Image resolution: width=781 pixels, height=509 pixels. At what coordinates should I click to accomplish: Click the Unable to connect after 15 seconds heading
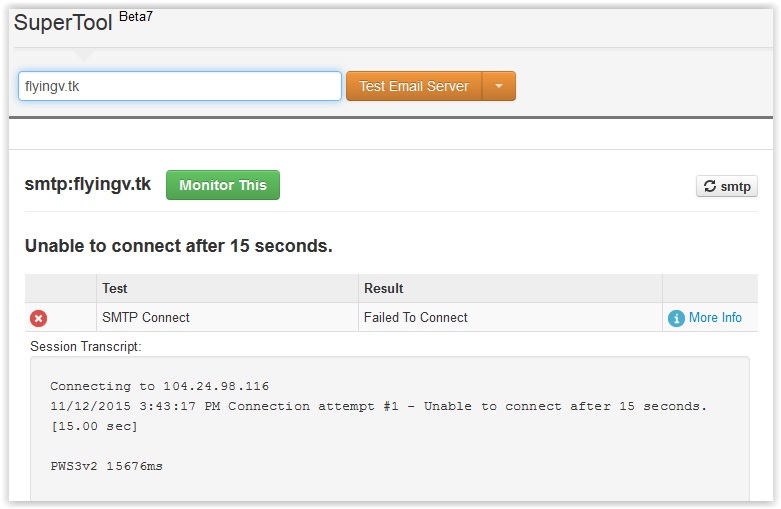[x=178, y=245]
